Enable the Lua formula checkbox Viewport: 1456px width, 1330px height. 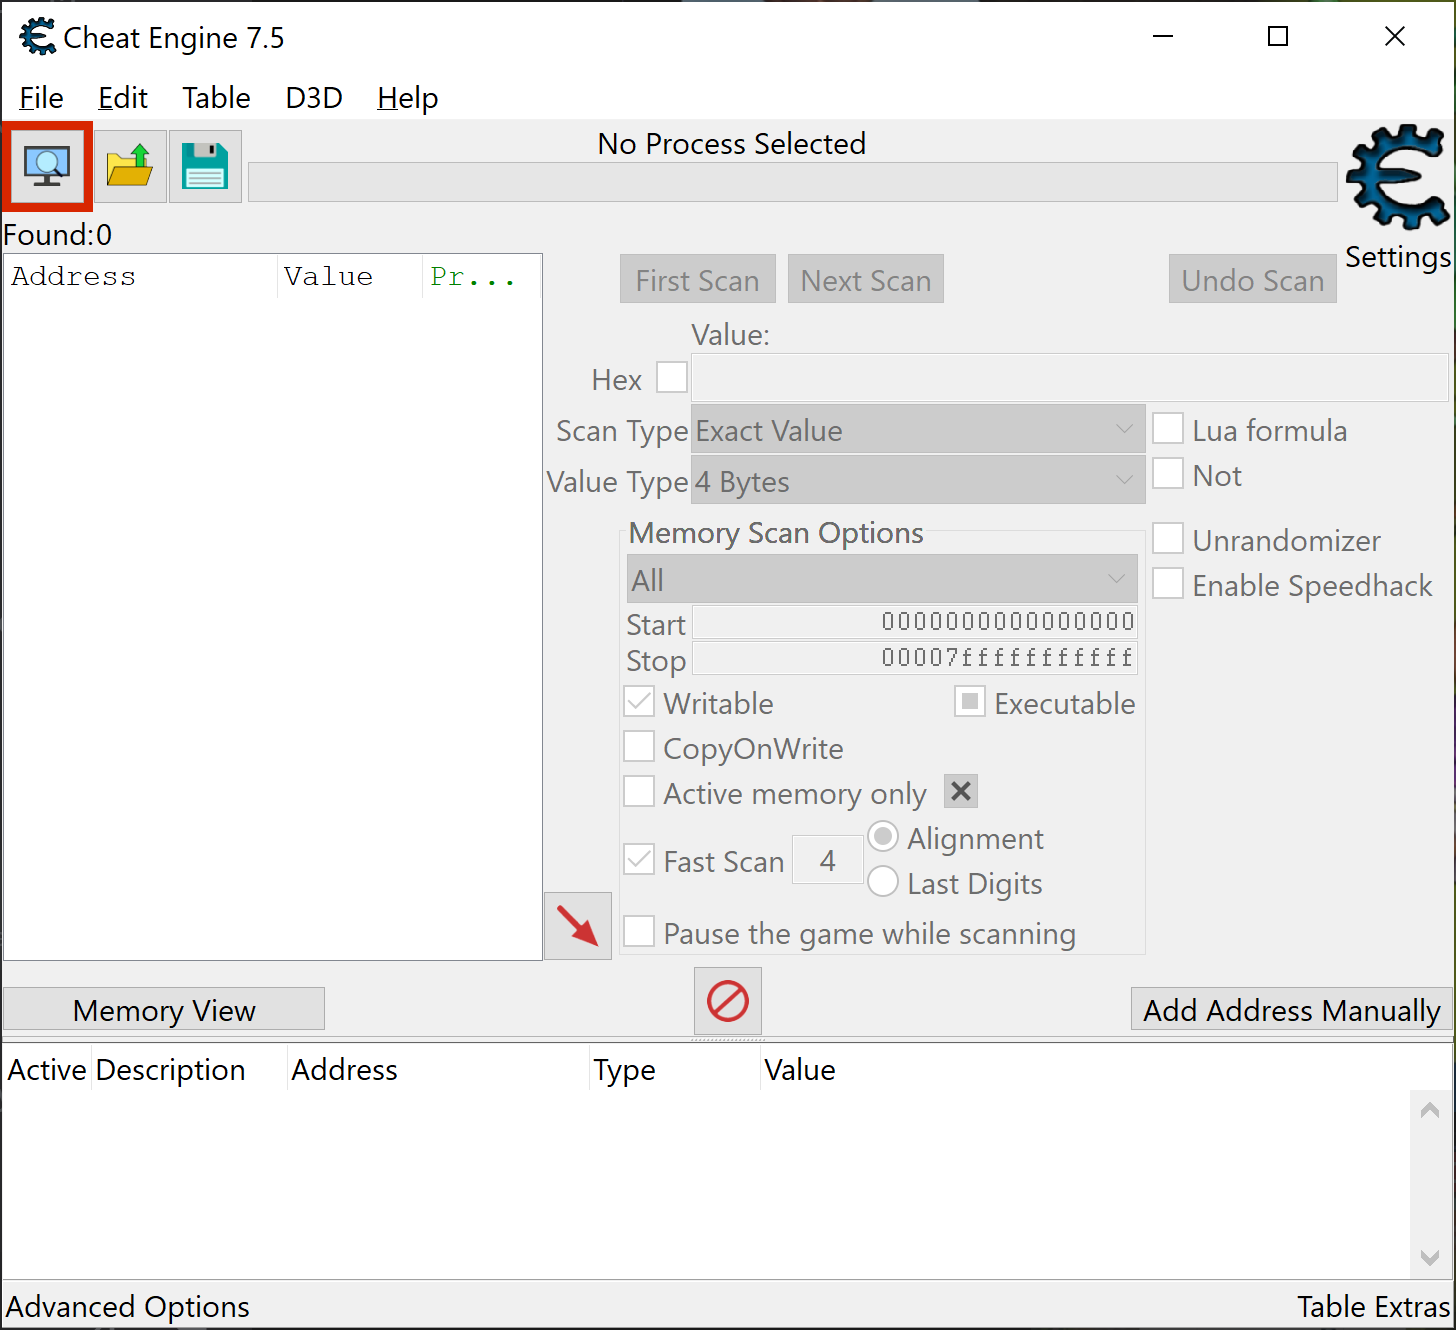1168,429
